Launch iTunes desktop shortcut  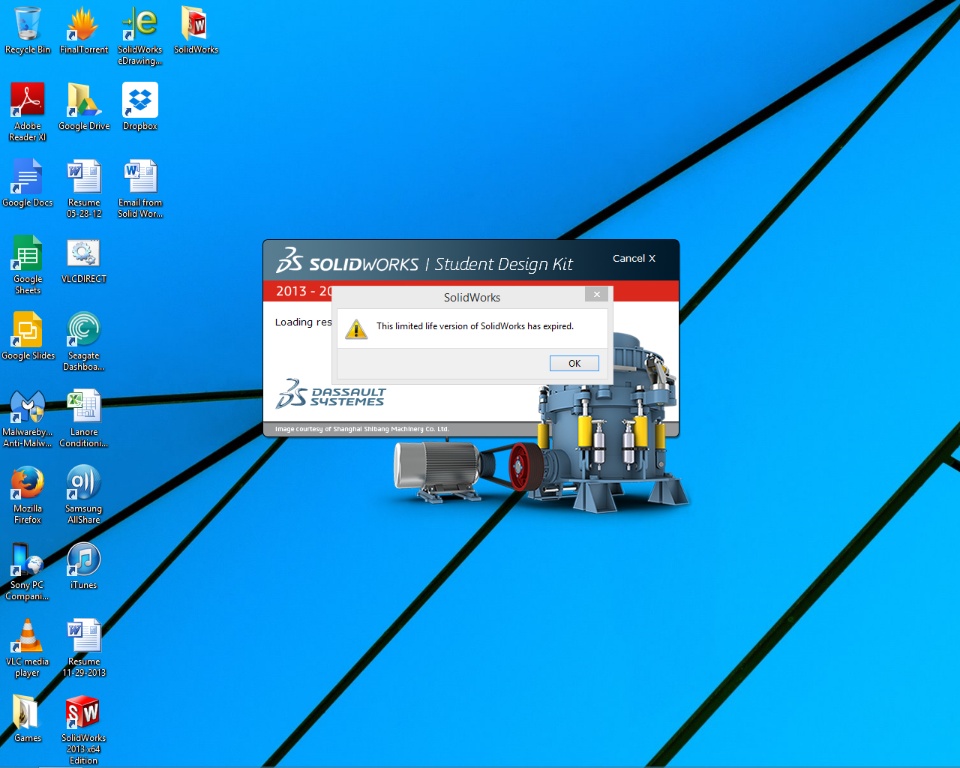tap(84, 566)
